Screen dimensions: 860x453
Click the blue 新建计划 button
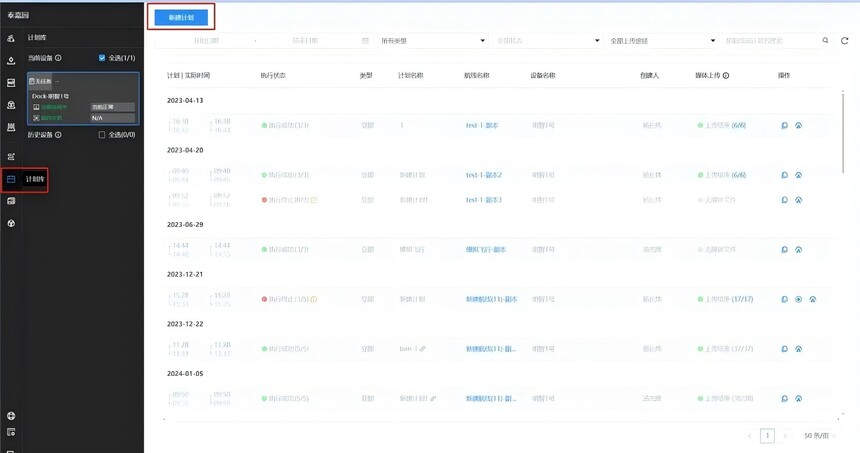tap(181, 18)
